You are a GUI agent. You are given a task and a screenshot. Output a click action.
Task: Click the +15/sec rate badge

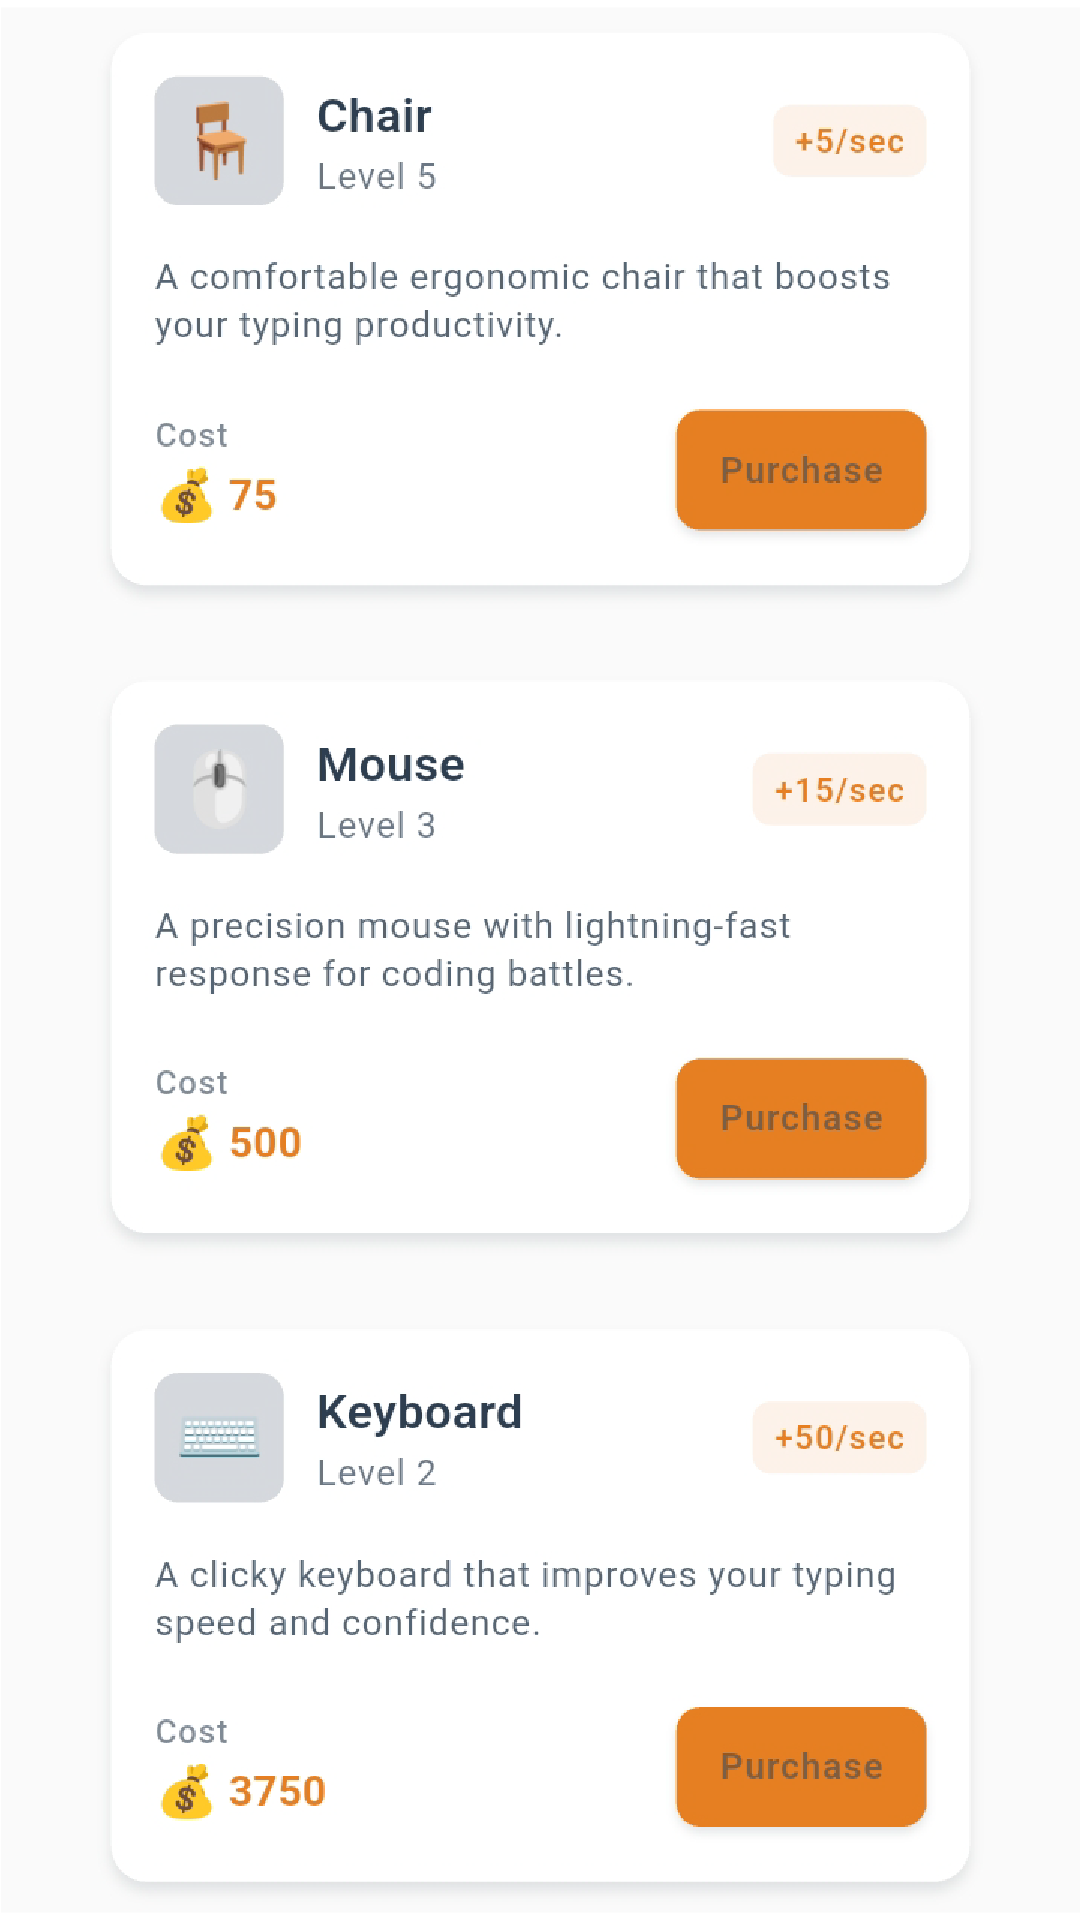(839, 790)
